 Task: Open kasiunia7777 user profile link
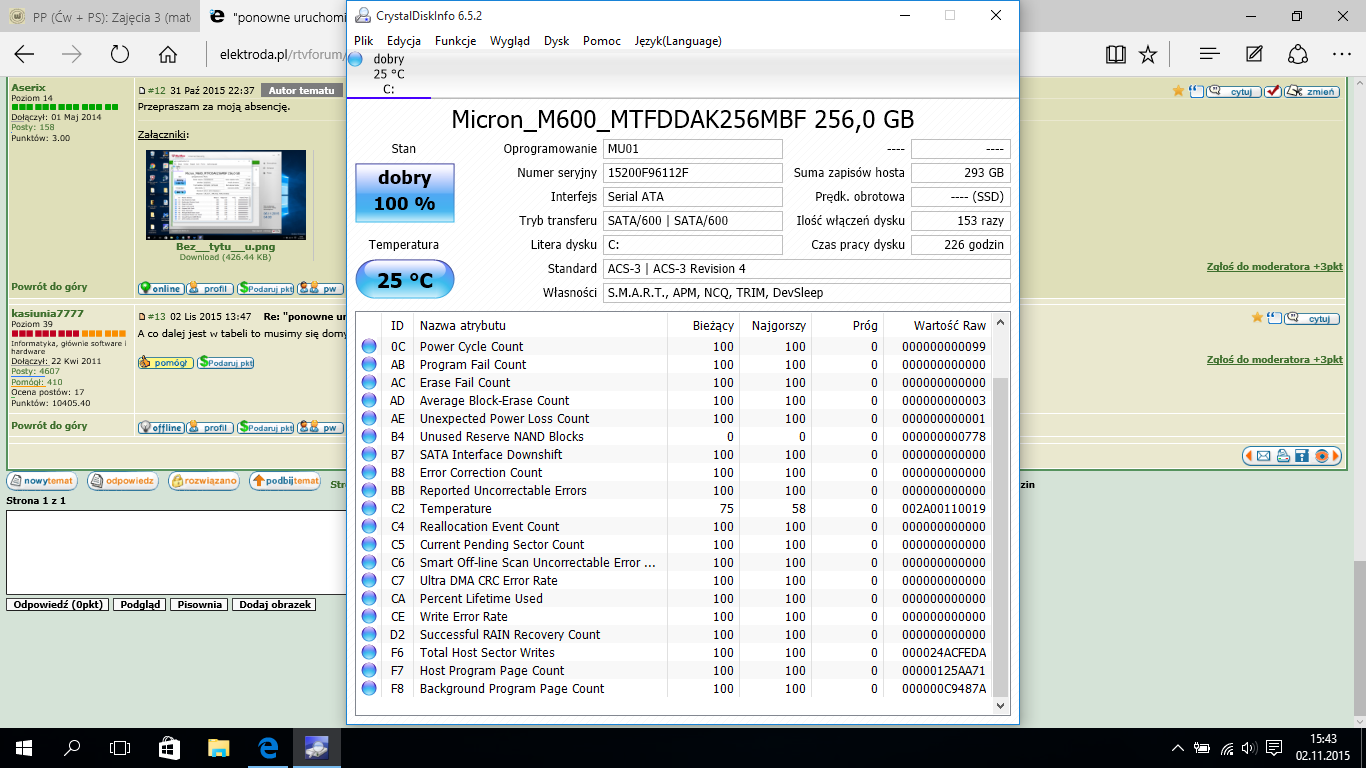[x=47, y=314]
